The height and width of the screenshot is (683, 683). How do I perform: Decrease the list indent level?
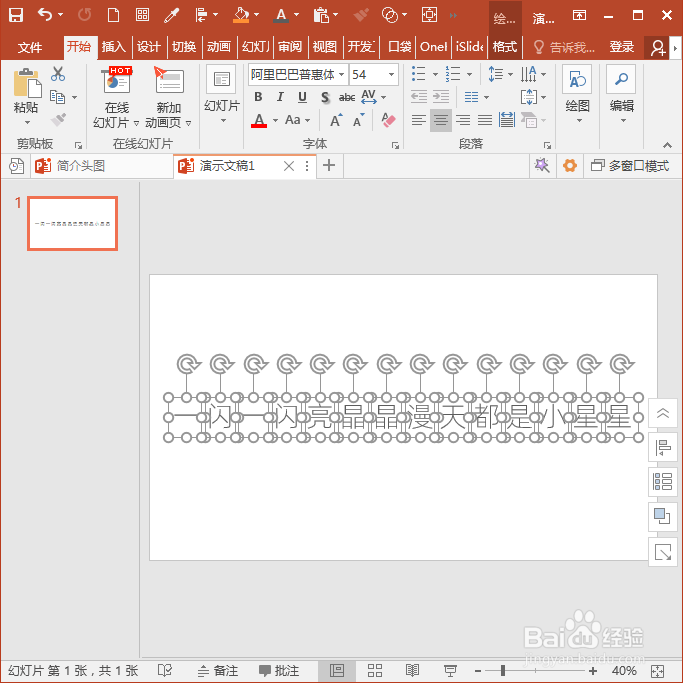click(419, 96)
